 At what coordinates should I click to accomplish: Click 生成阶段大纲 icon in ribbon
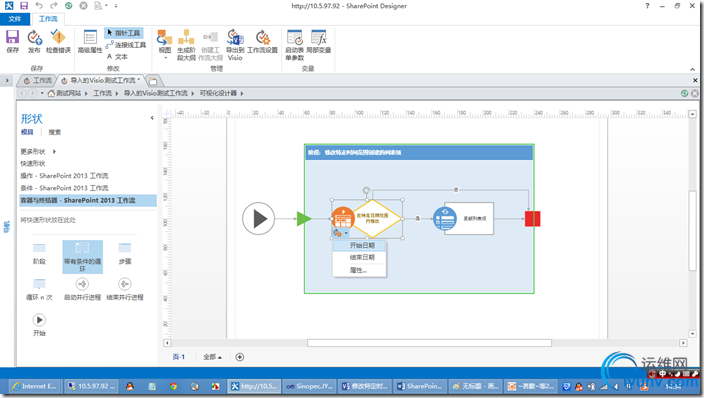click(186, 44)
